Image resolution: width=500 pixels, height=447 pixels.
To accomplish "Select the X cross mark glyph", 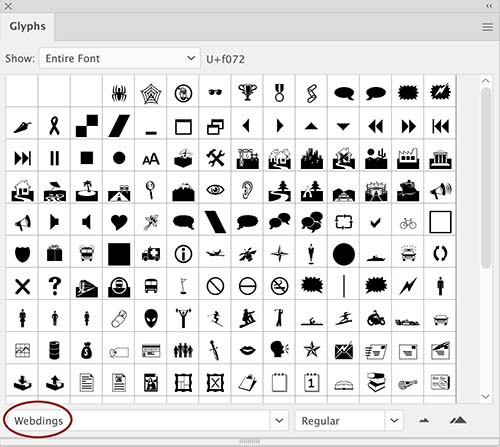I will coord(23,286).
